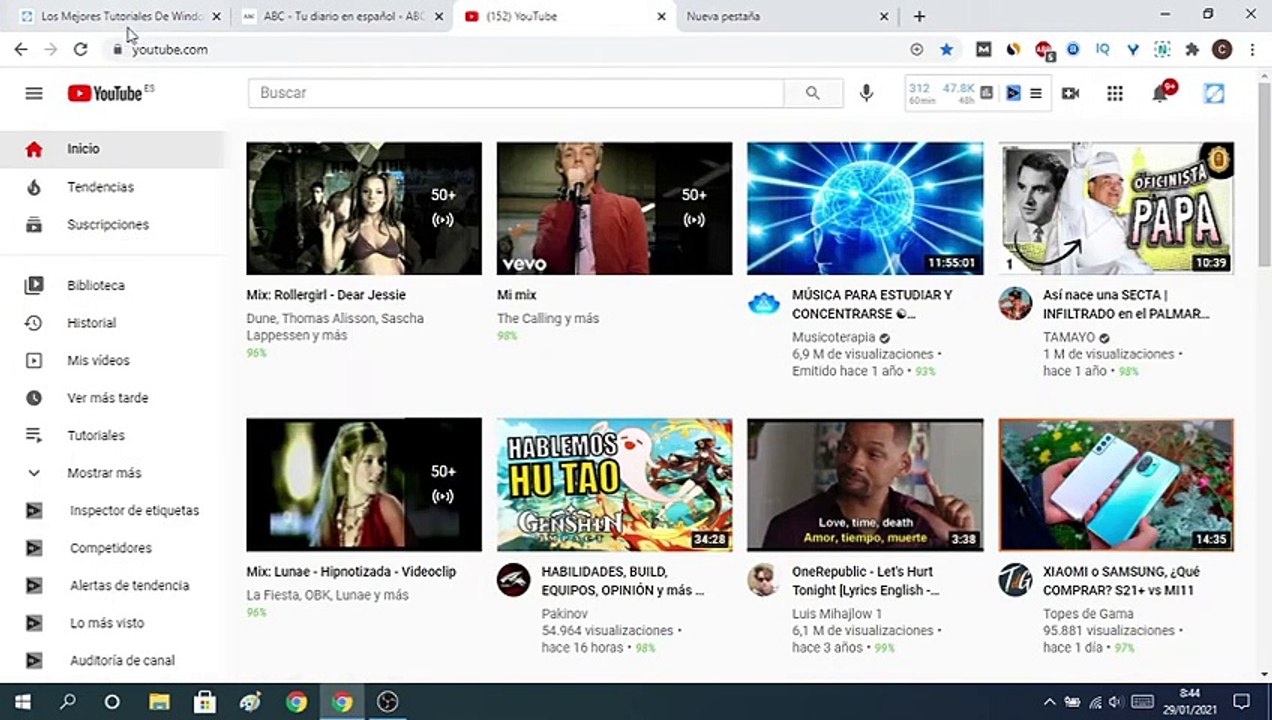Click the TAMAYO channel avatar
This screenshot has height=720, width=1272.
pos(1015,303)
